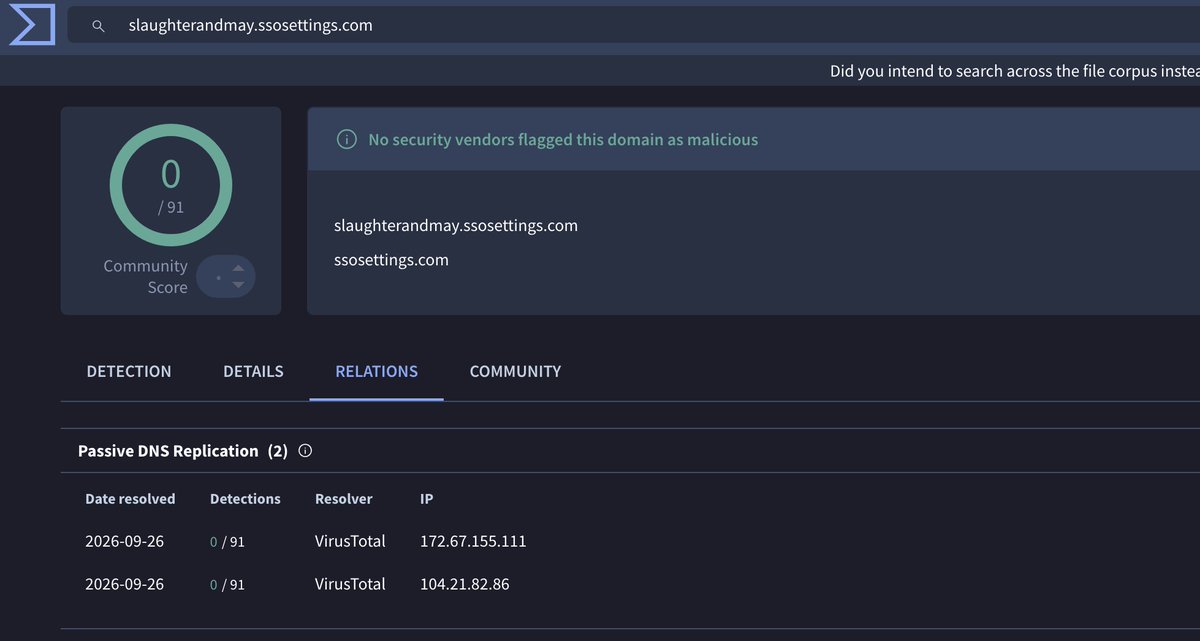This screenshot has width=1200, height=641.
Task: Click the 0 / 91 detection score circle
Action: [171, 185]
